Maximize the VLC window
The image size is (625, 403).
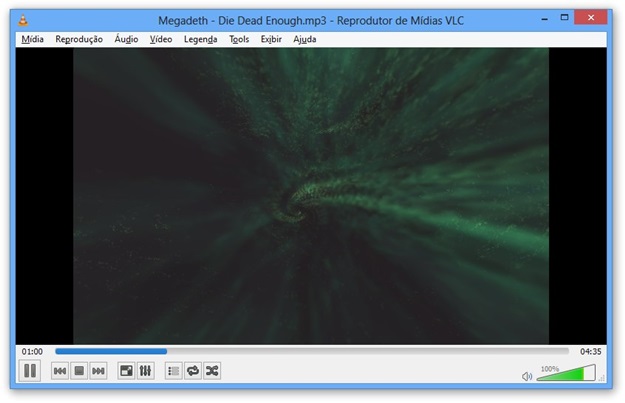[564, 18]
